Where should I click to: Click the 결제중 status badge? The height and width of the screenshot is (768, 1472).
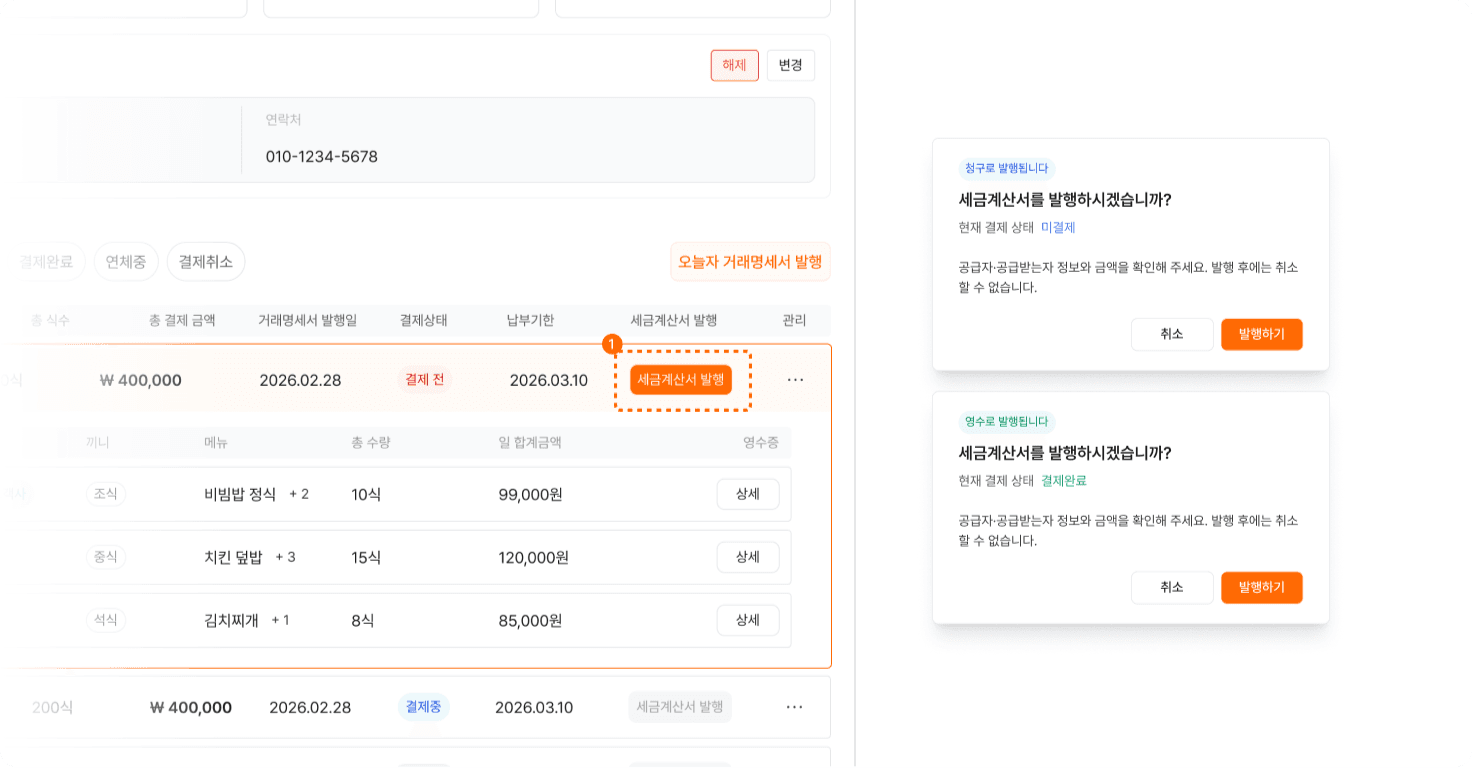(x=424, y=707)
